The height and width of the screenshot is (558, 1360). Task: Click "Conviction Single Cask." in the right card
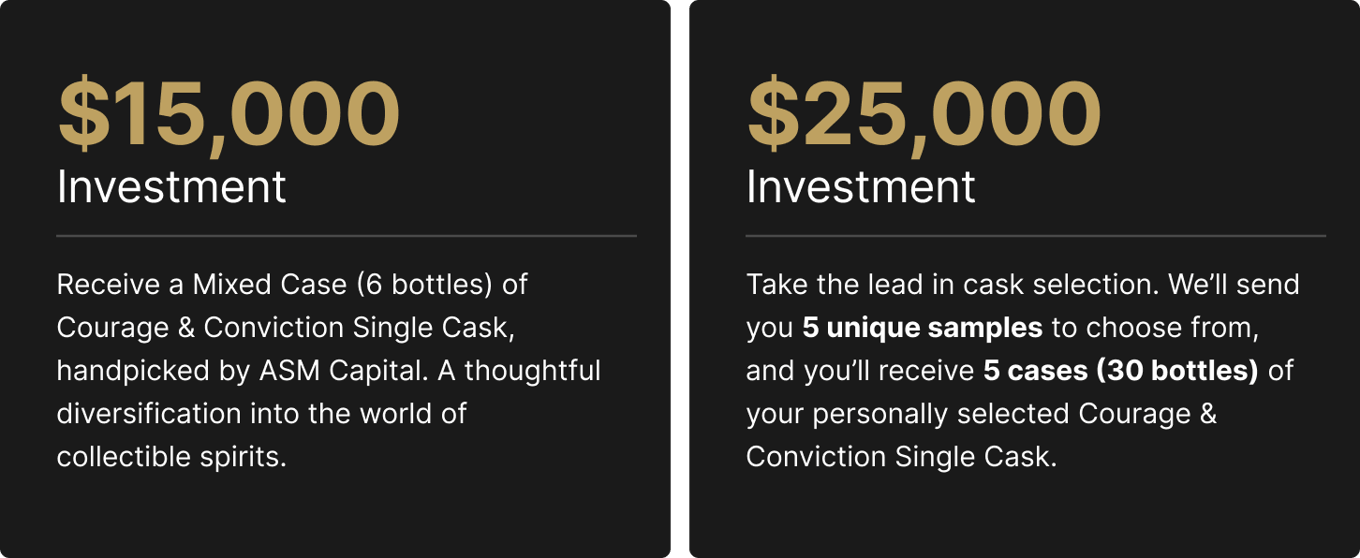(901, 457)
